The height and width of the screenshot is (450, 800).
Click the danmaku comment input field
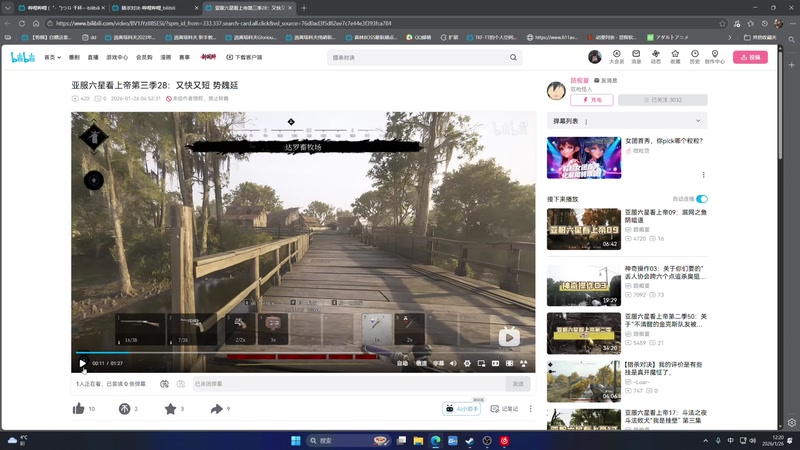pos(349,384)
